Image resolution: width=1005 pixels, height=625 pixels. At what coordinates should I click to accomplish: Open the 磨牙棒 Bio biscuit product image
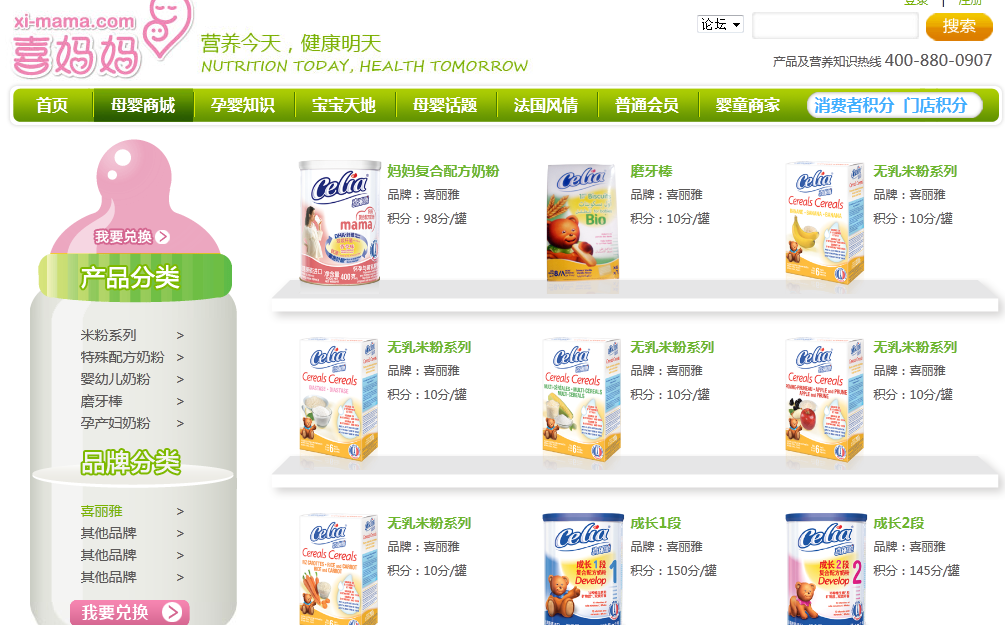pyautogui.click(x=583, y=222)
